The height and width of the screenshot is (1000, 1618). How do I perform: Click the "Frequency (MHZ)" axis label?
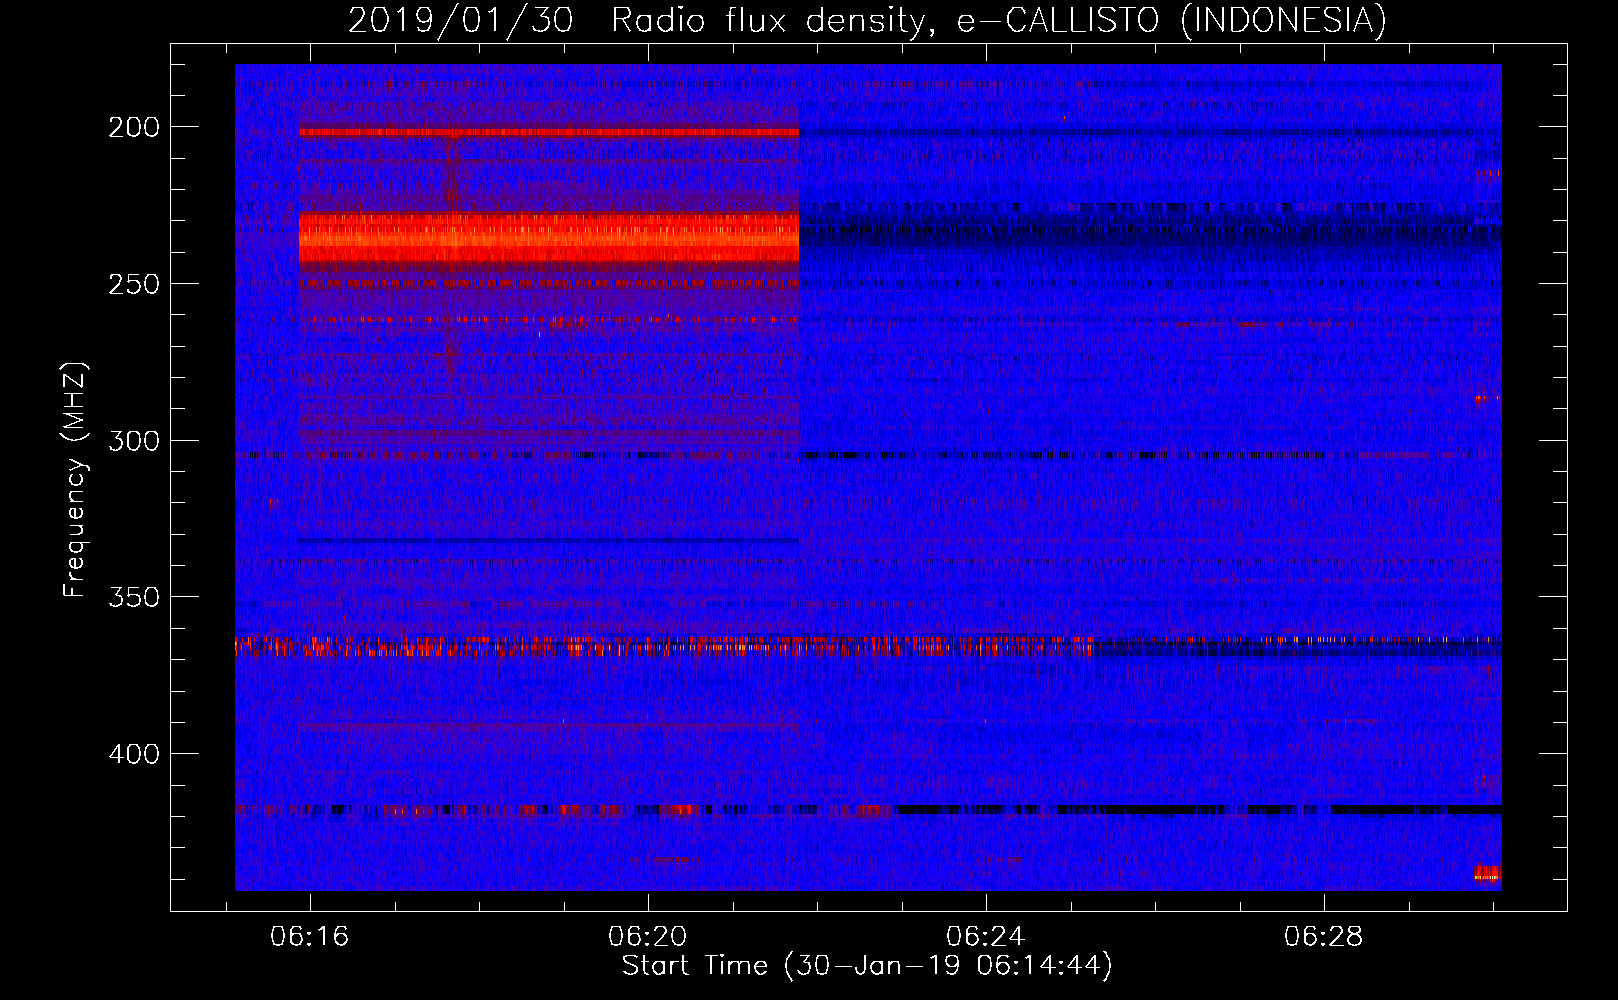point(75,479)
